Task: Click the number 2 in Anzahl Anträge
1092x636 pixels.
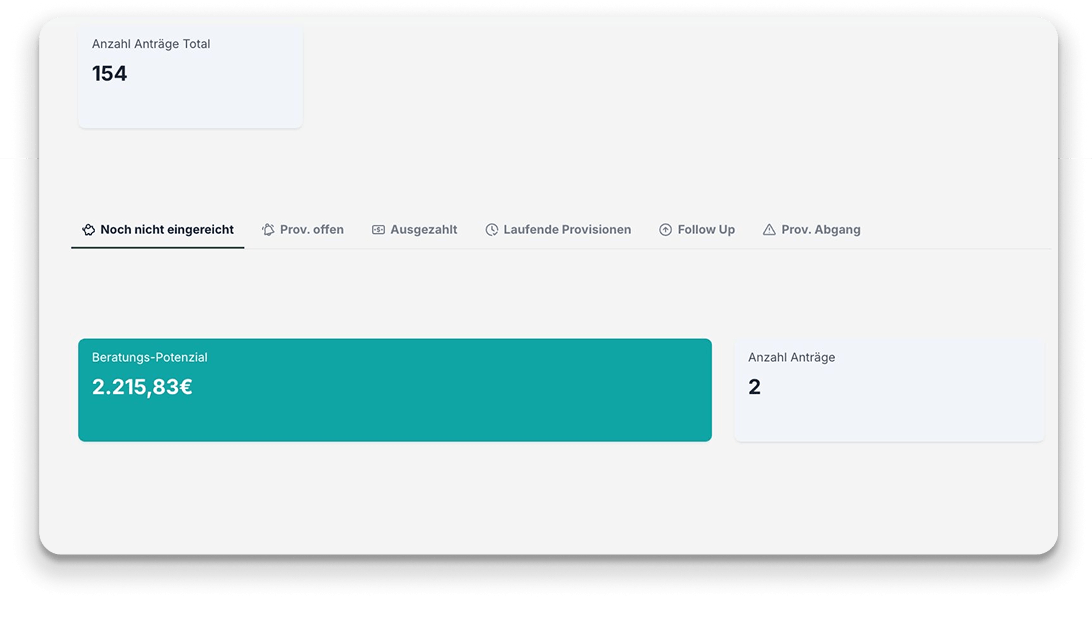Action: (754, 387)
